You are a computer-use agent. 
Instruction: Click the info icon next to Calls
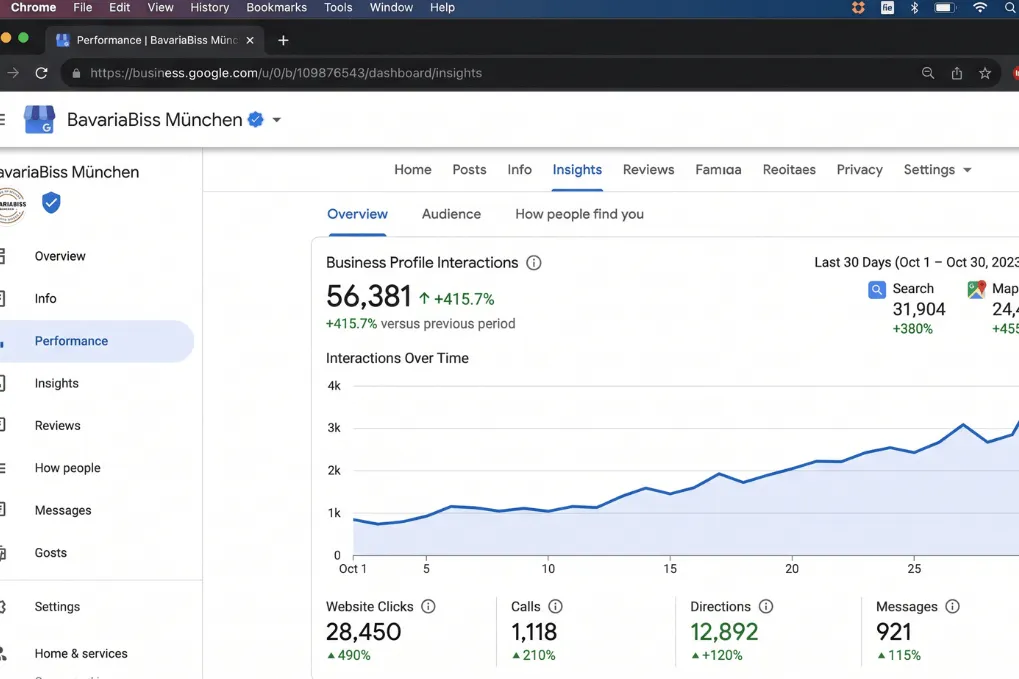pyautogui.click(x=555, y=607)
